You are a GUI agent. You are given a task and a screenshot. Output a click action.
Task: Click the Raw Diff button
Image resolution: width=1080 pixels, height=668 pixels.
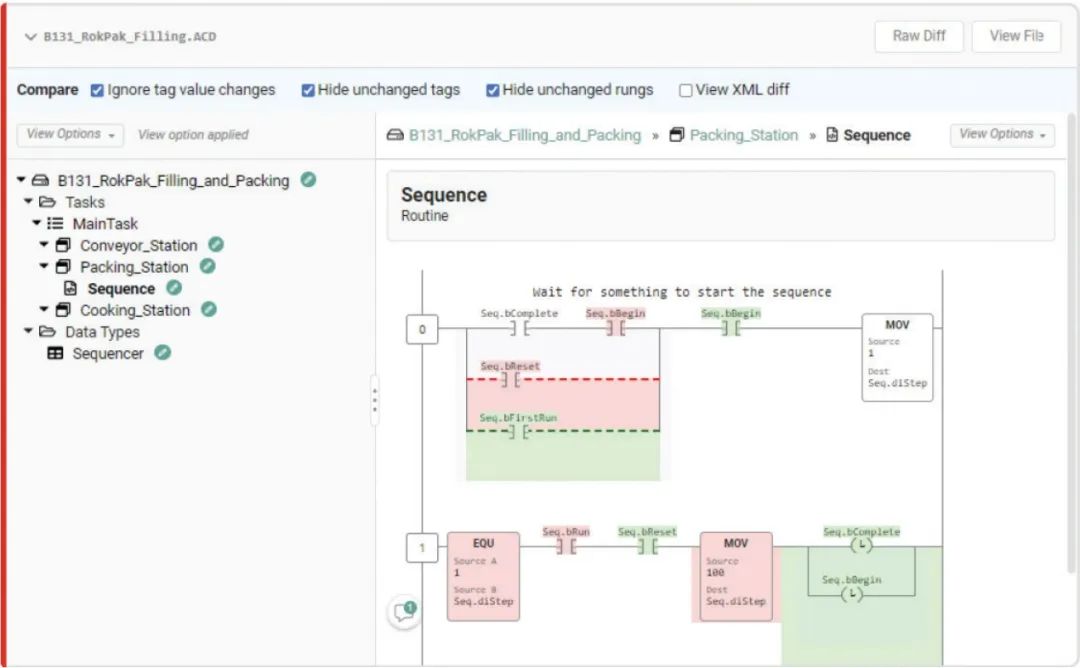click(x=918, y=36)
